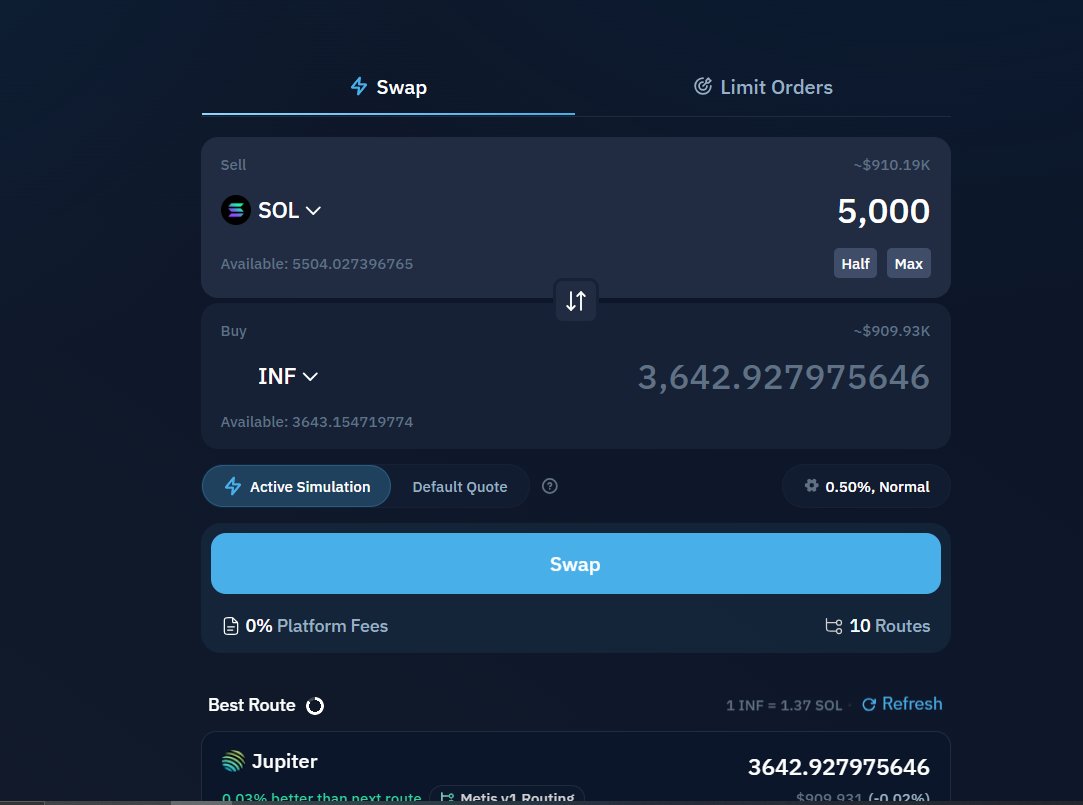Expand the INF buy token dropdown

coord(288,376)
